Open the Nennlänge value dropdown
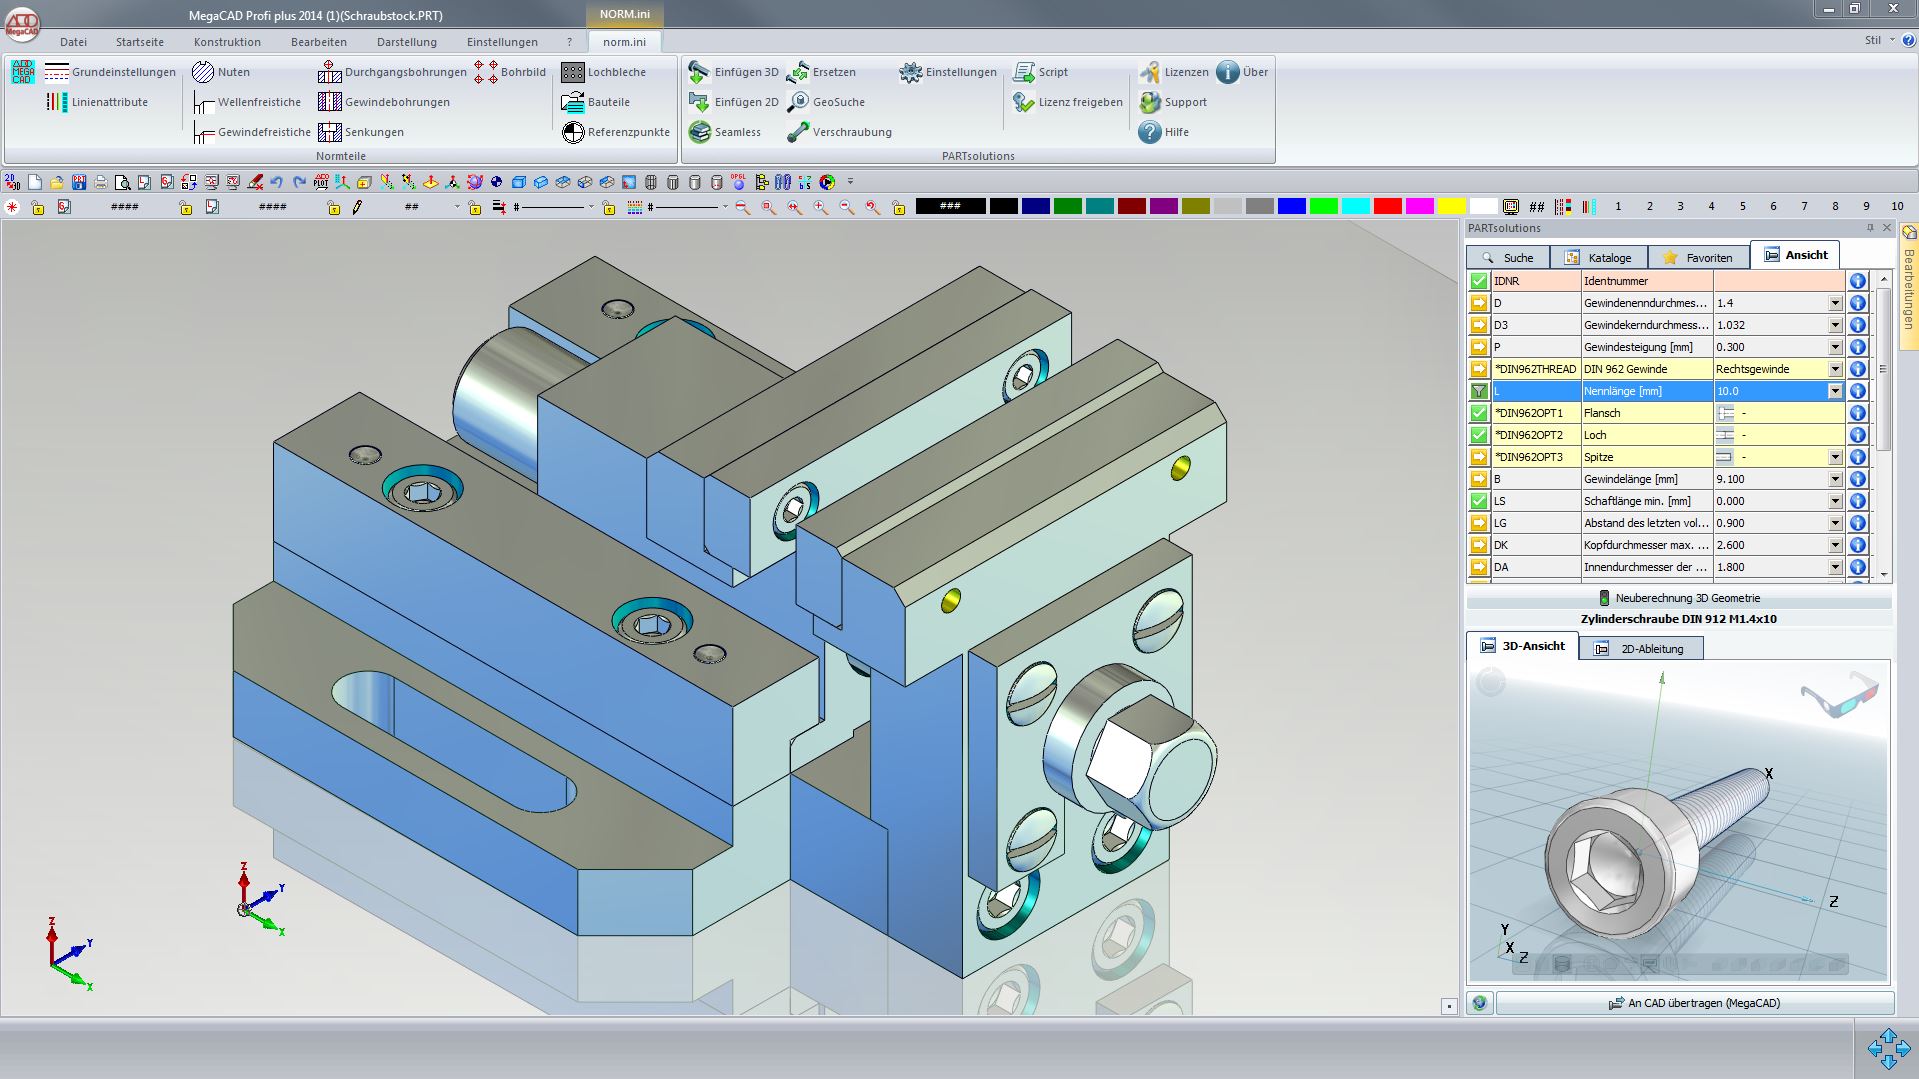The height and width of the screenshot is (1079, 1919). (1835, 391)
